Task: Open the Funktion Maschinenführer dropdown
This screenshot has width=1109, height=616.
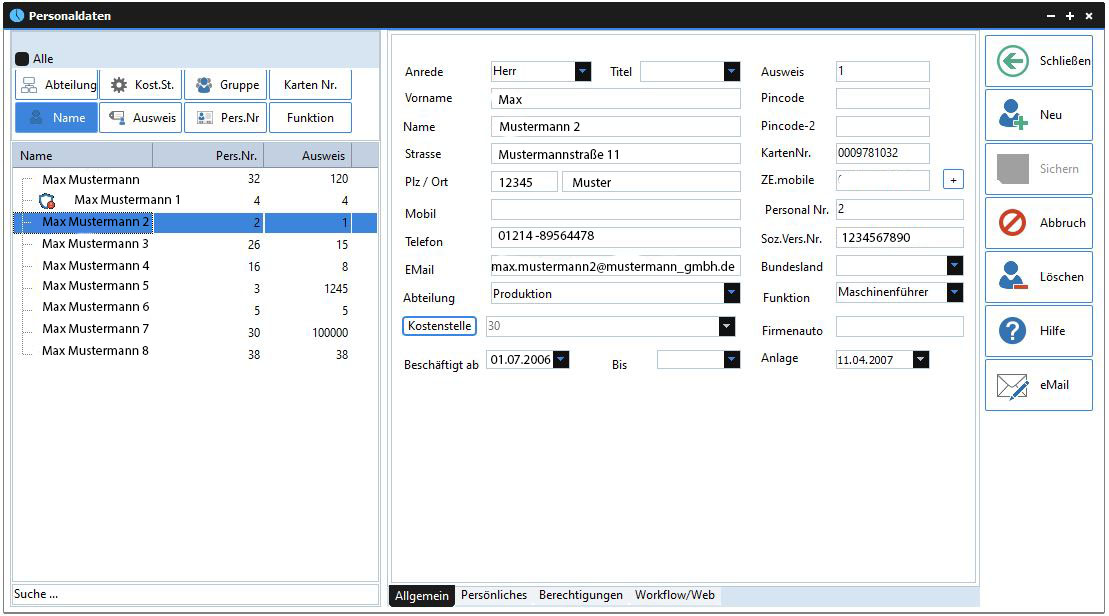Action: click(x=955, y=292)
